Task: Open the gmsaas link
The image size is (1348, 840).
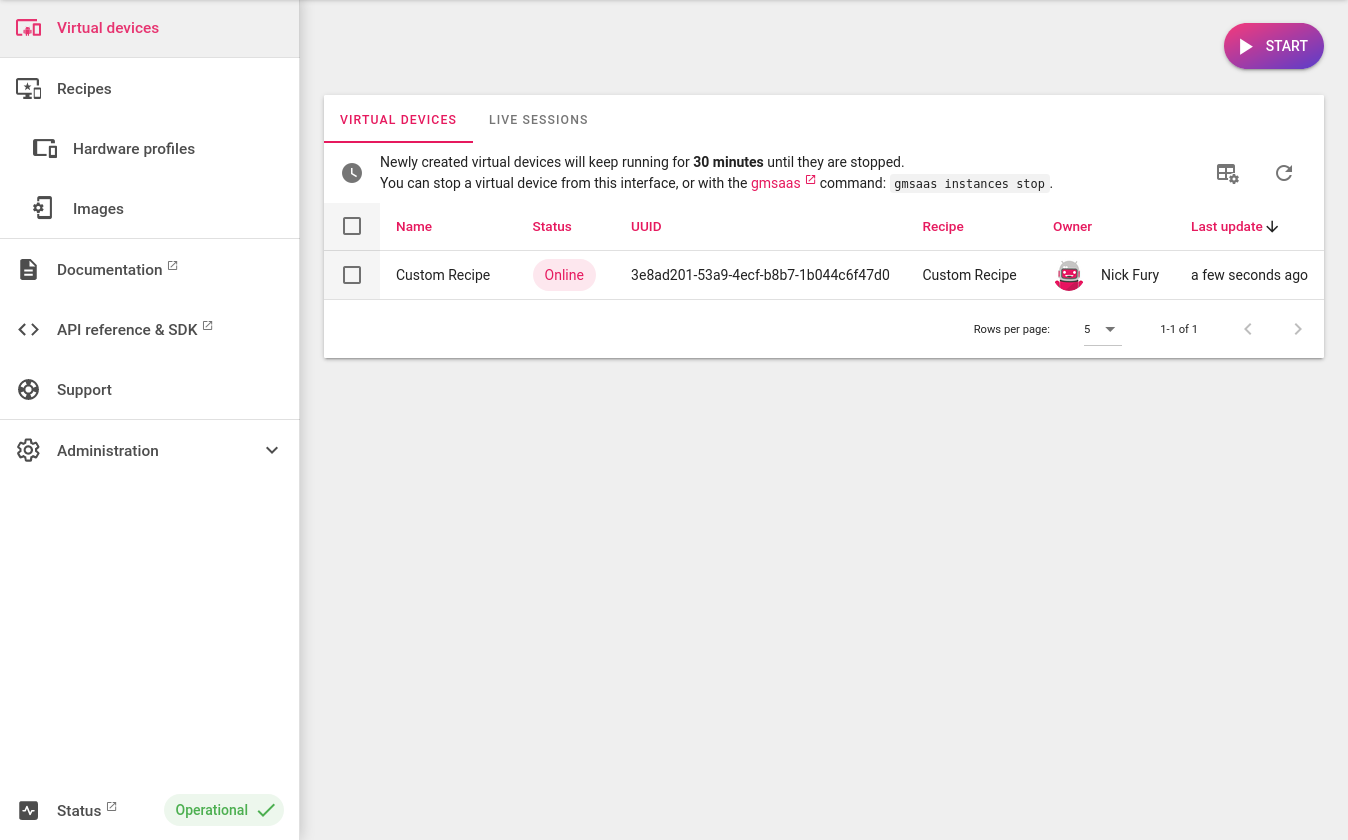Action: [775, 183]
